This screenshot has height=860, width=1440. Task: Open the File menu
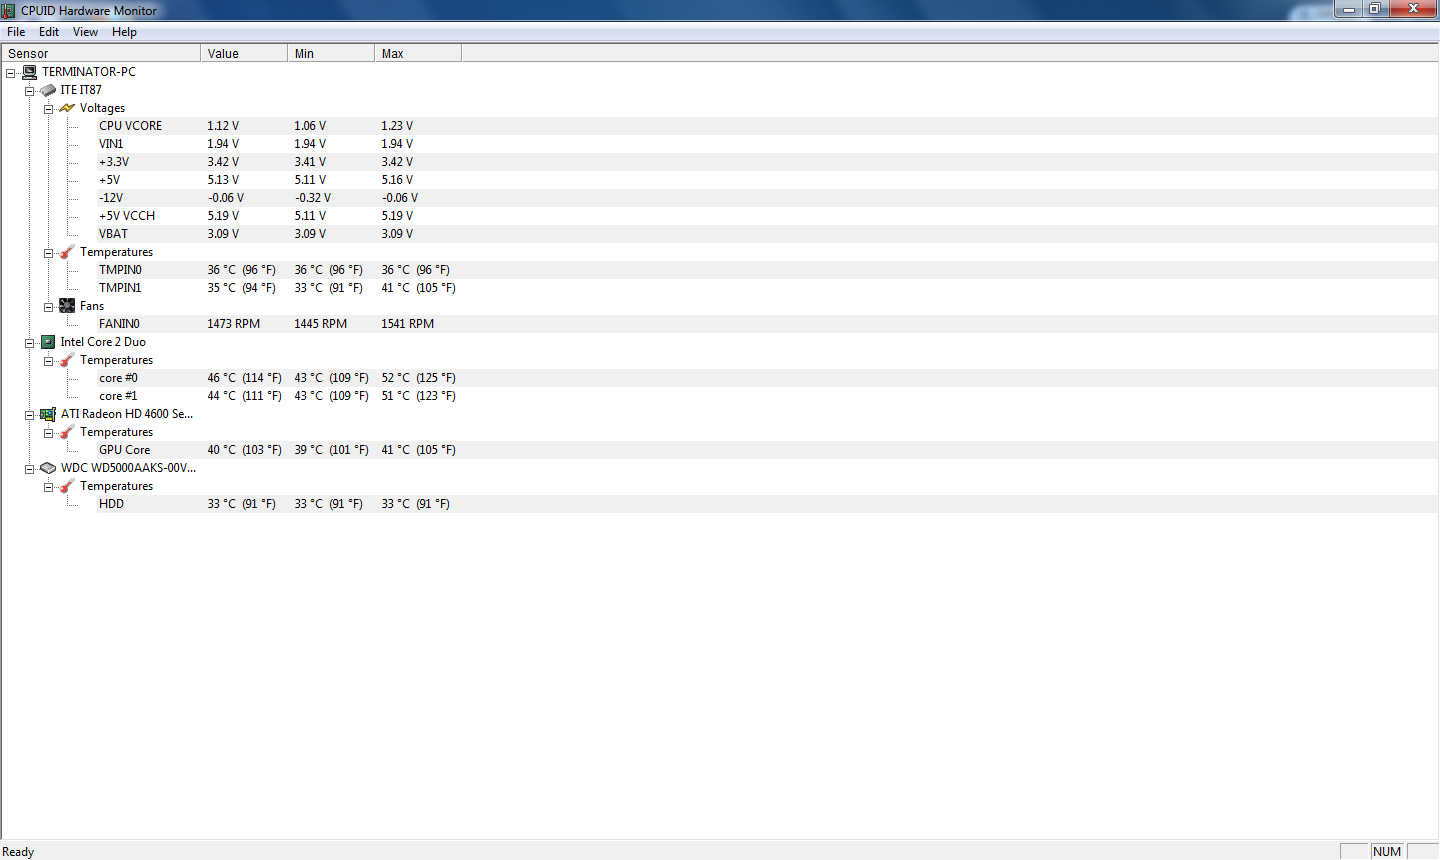[16, 32]
